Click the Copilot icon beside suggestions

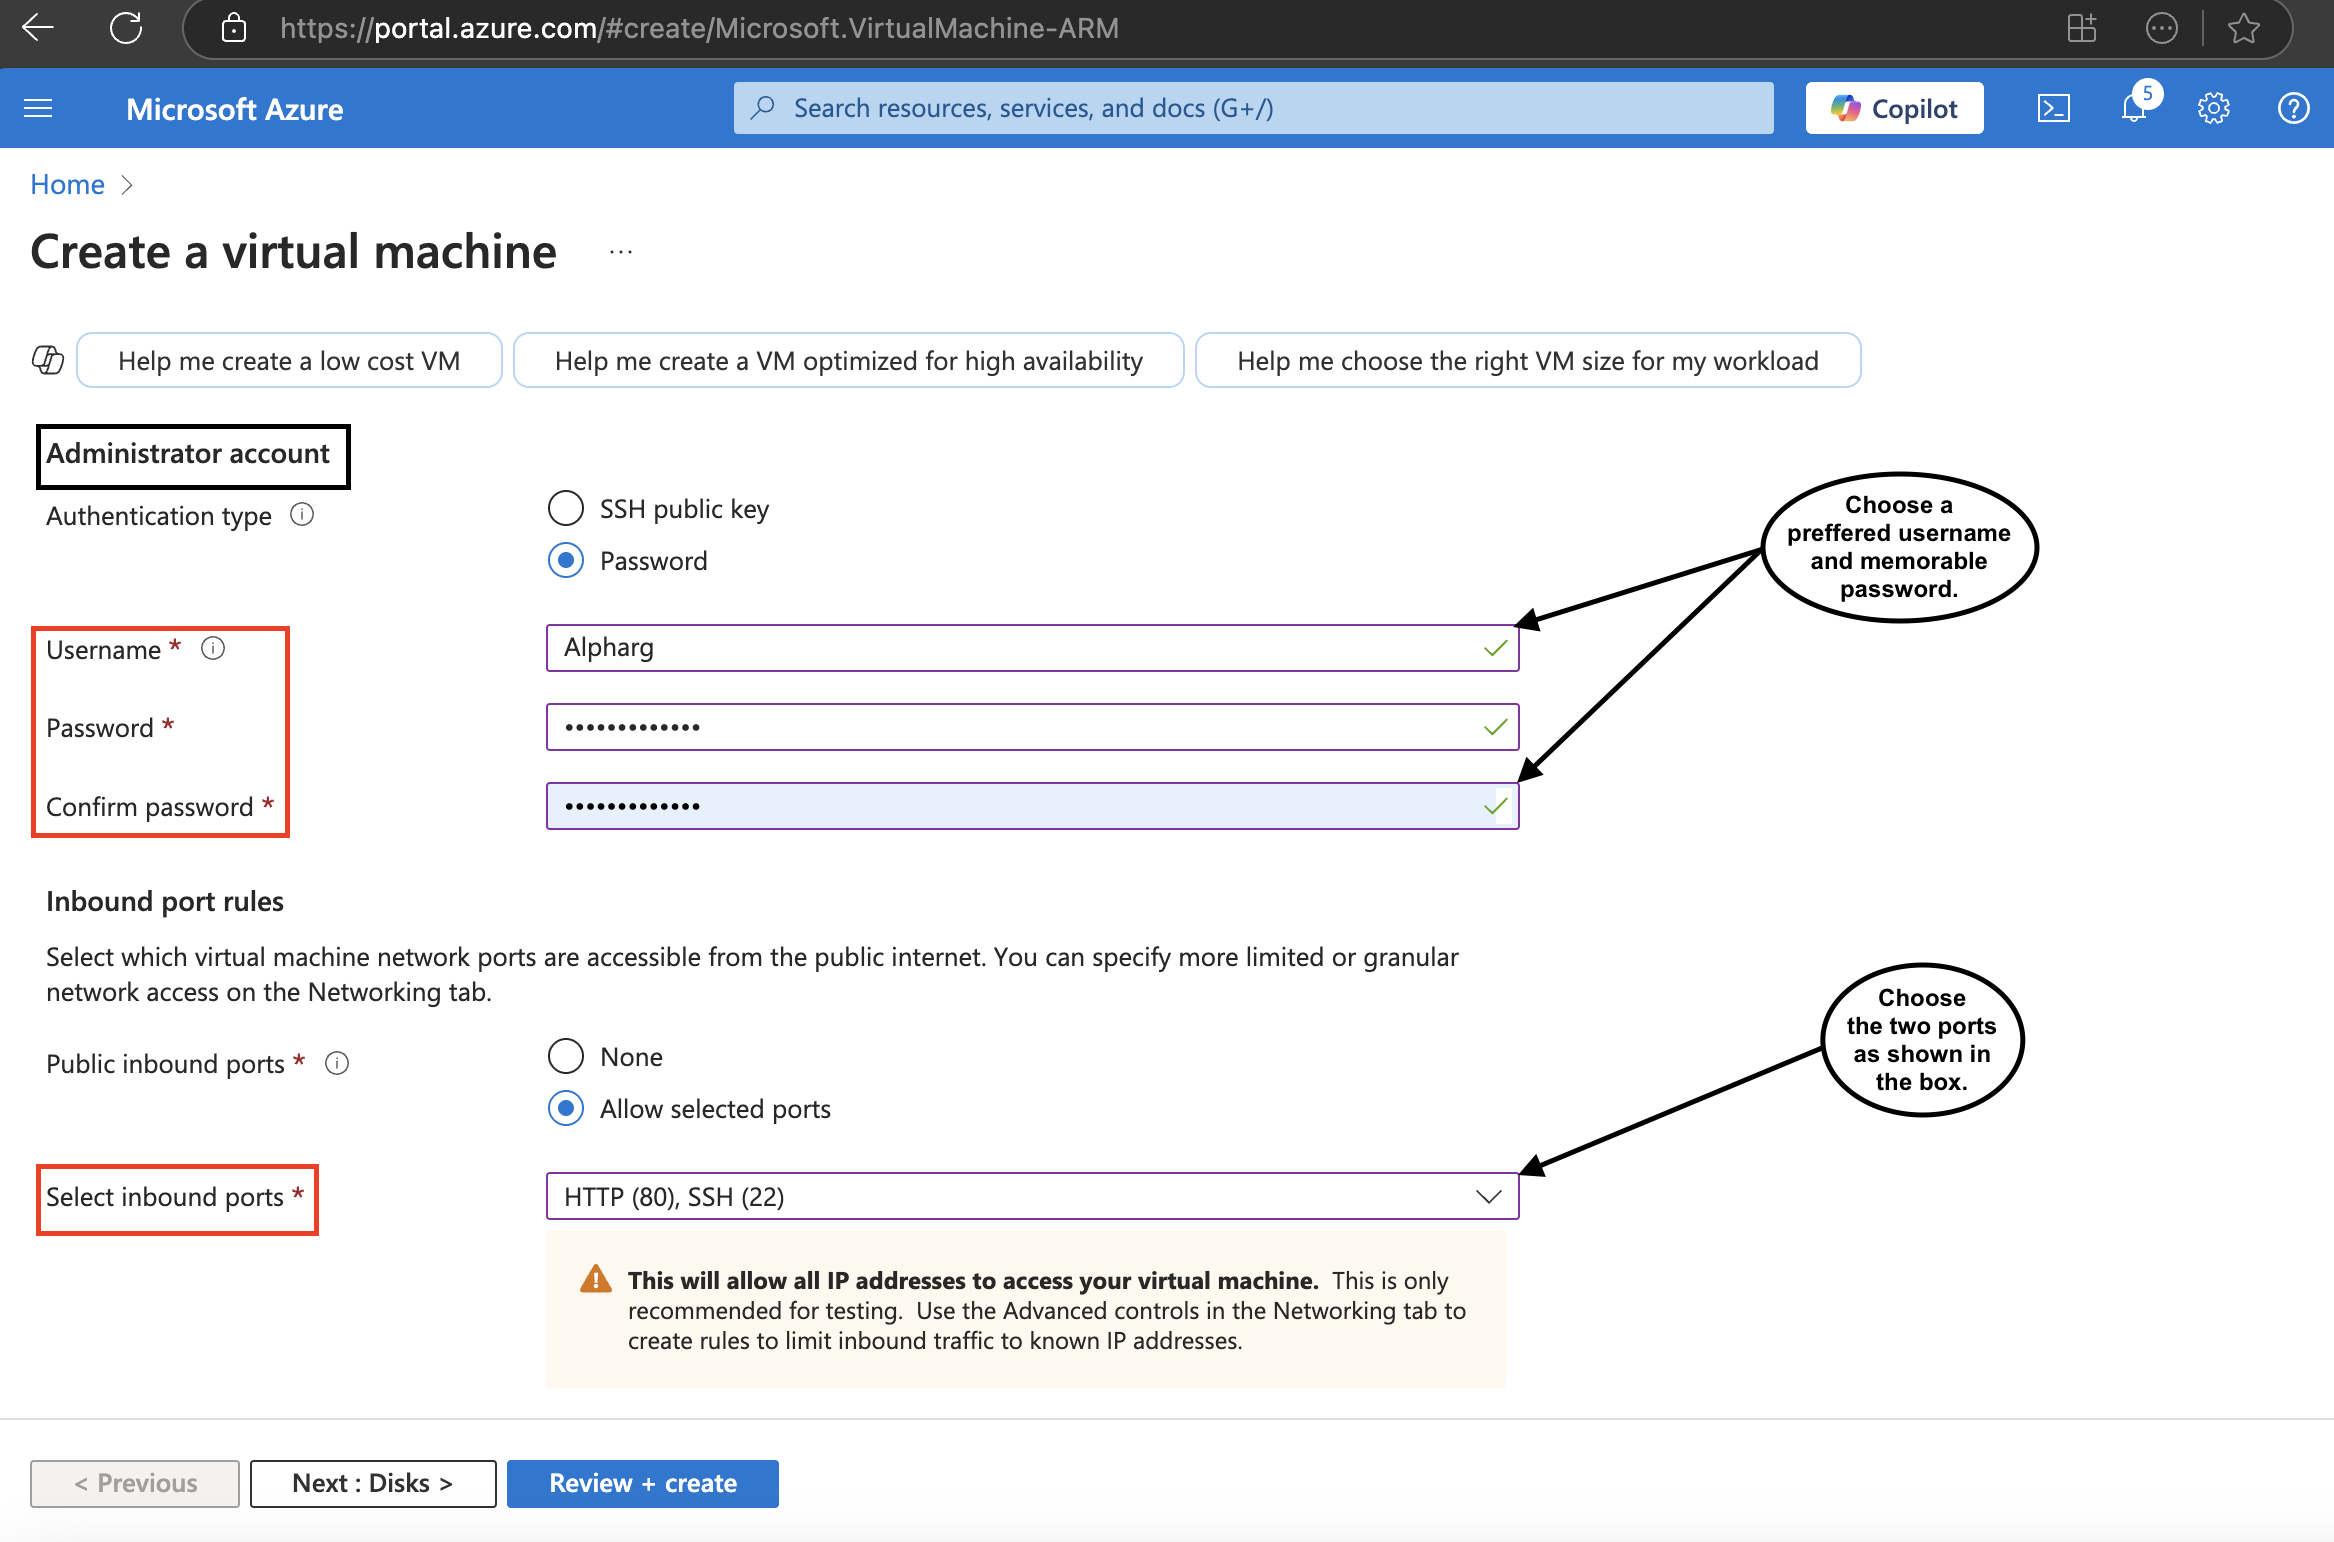pyautogui.click(x=48, y=360)
